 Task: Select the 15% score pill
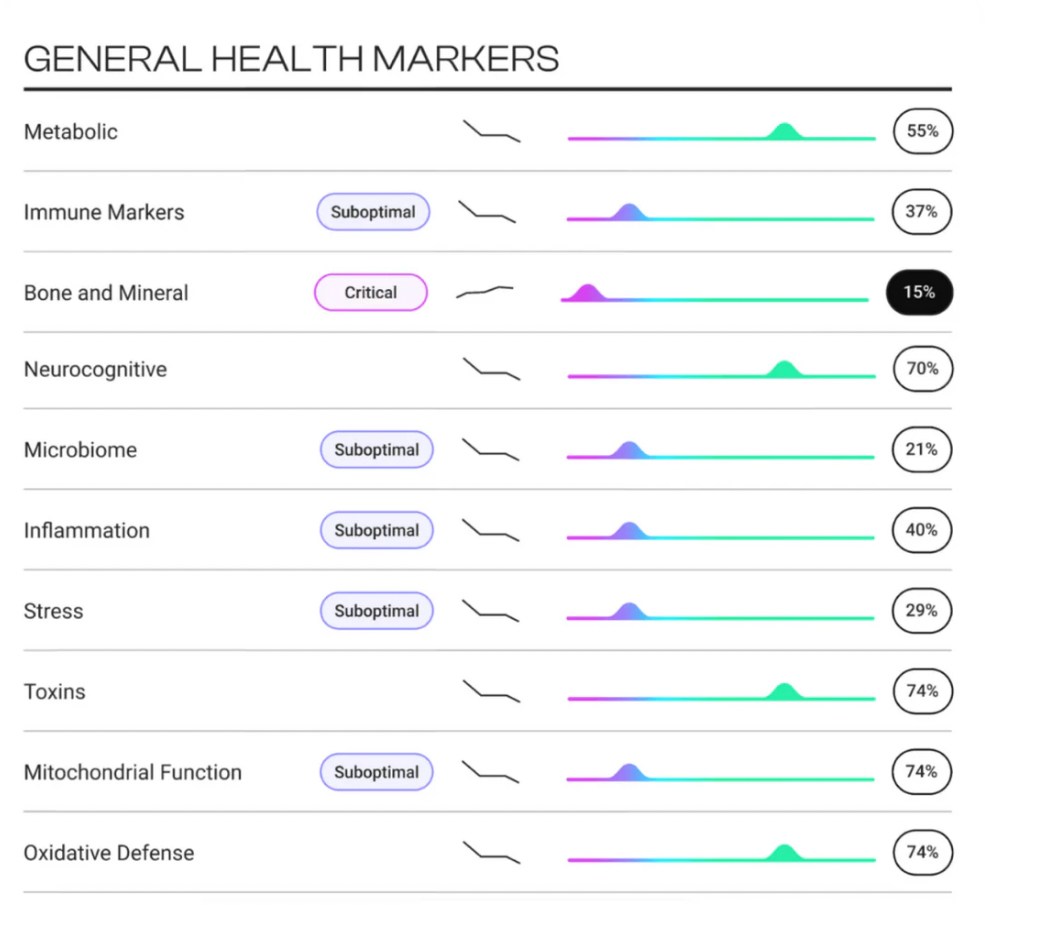919,293
